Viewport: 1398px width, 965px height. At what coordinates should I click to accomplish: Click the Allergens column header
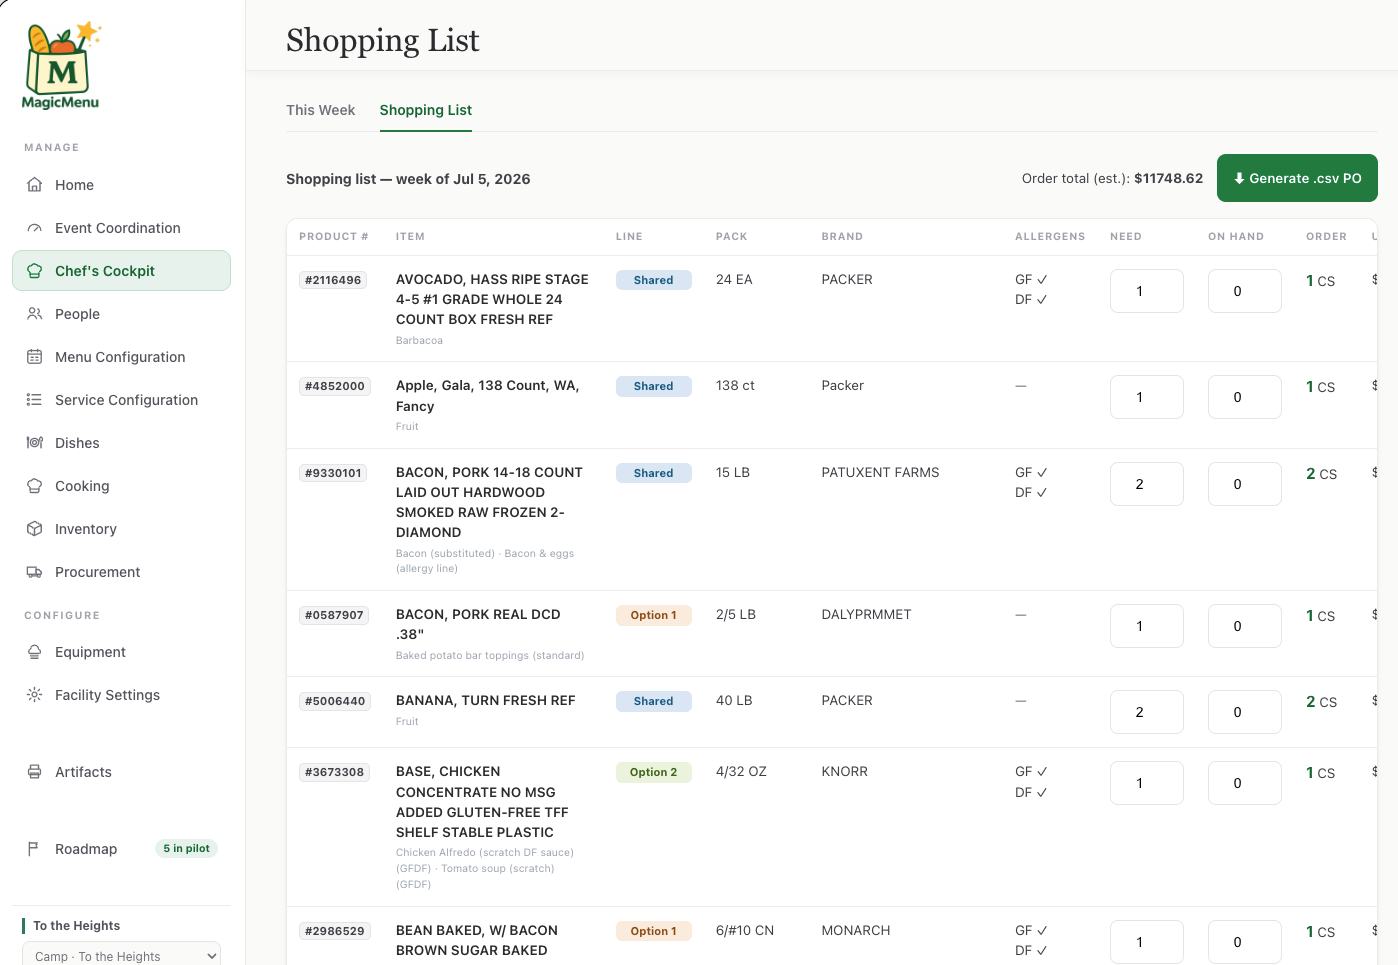point(1049,236)
